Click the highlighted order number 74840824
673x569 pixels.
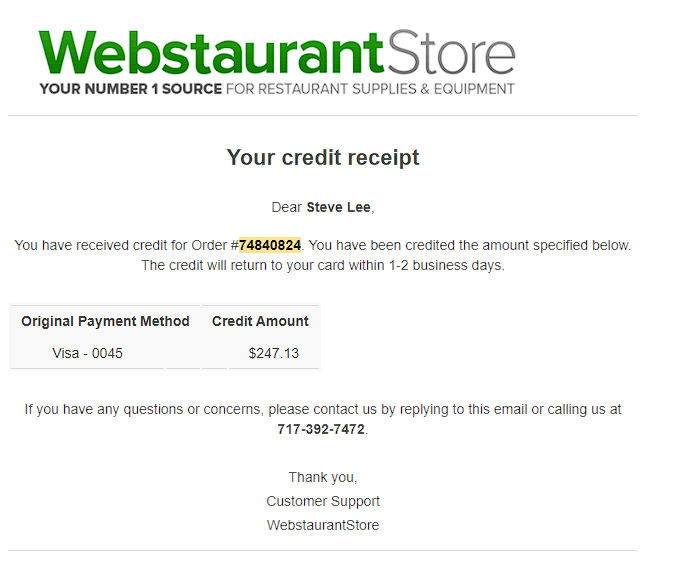pyautogui.click(x=270, y=245)
